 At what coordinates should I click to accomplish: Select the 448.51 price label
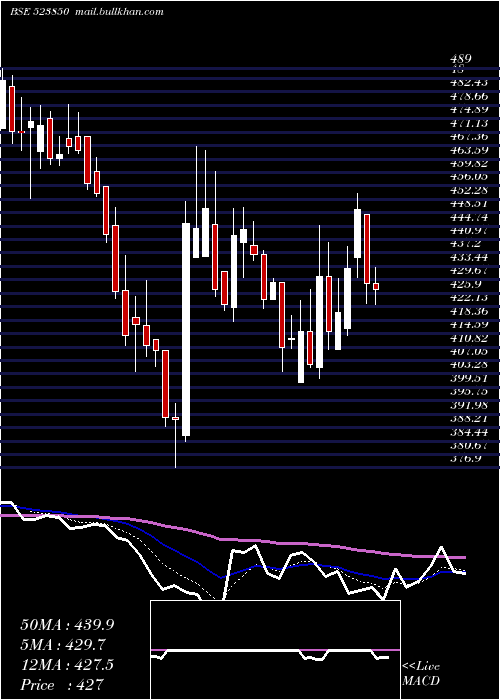click(469, 204)
